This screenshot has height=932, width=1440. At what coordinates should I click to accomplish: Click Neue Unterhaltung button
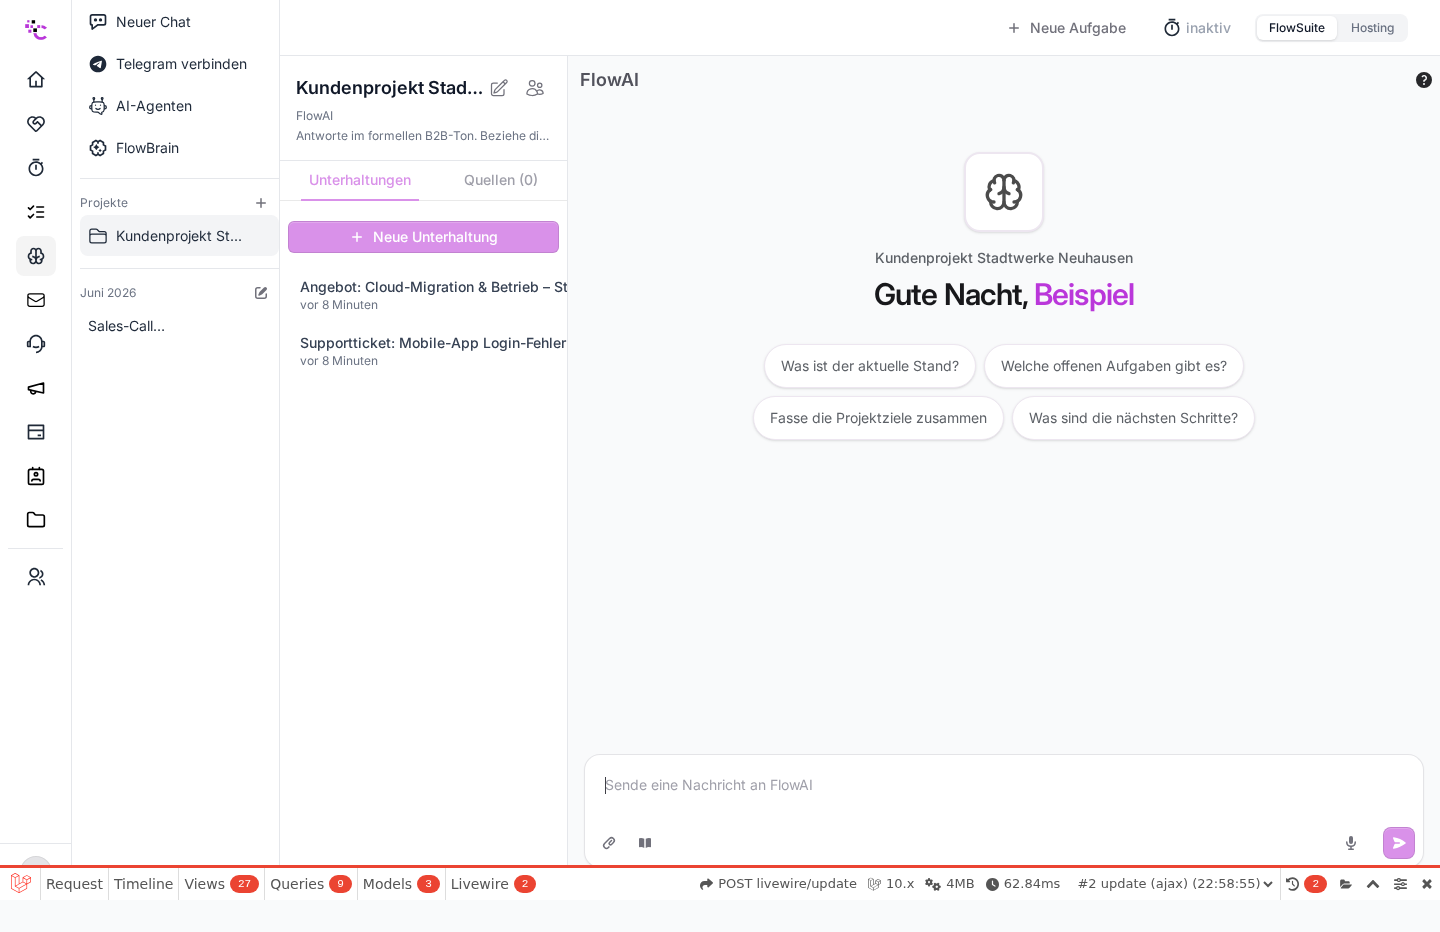[423, 237]
